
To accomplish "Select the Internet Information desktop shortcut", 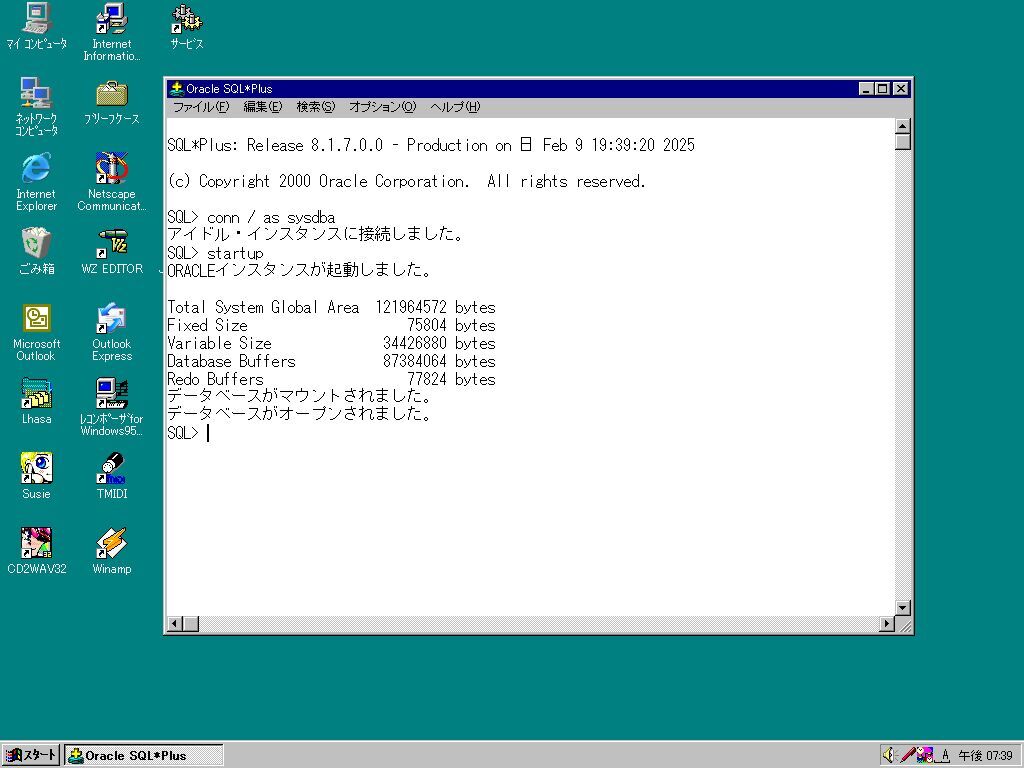I will point(112,31).
